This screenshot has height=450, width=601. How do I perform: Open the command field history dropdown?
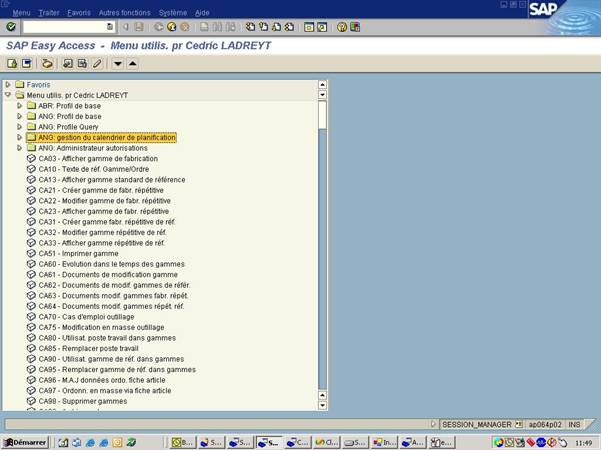110,27
